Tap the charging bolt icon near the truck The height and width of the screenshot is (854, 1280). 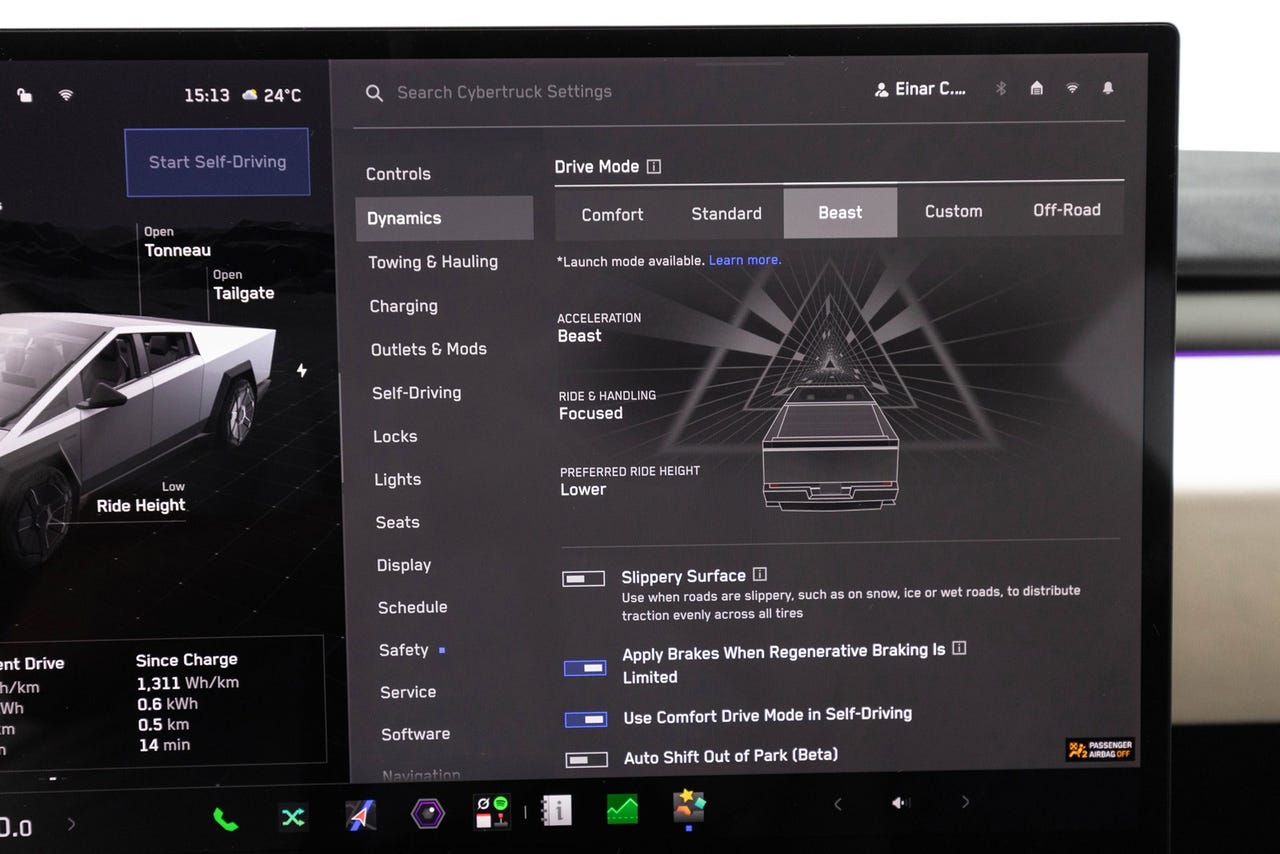(302, 371)
